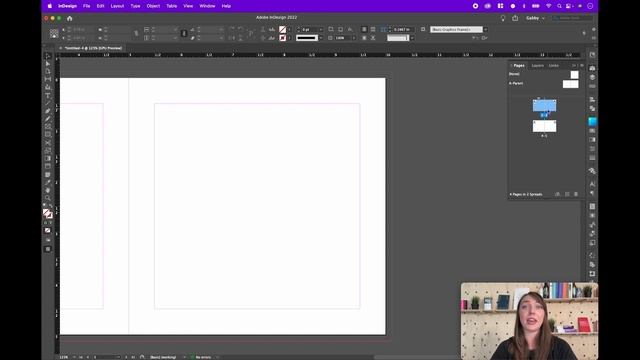Select the Zoom tool in toolbox
The image size is (640, 360).
[x=48, y=198]
